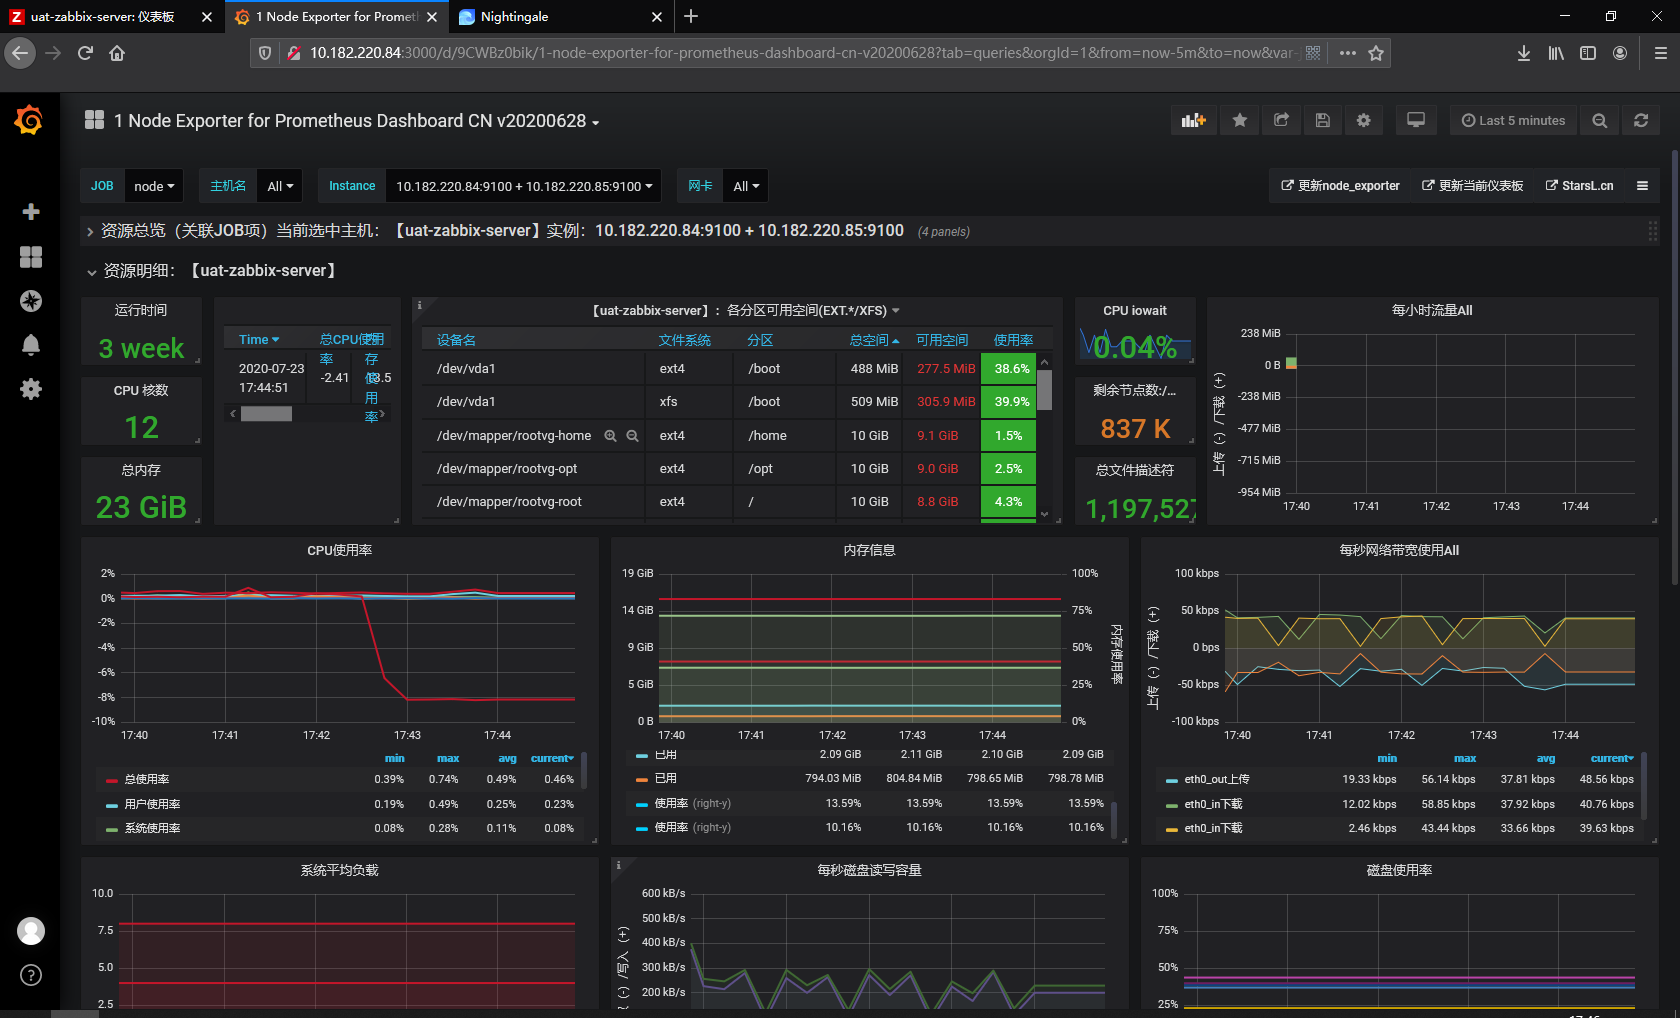Collapse the 资源明细 row section

pos(92,271)
